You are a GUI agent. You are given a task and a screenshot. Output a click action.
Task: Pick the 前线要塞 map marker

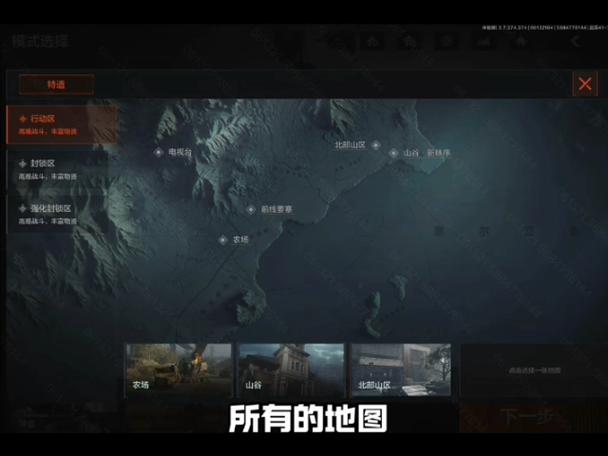tap(251, 210)
